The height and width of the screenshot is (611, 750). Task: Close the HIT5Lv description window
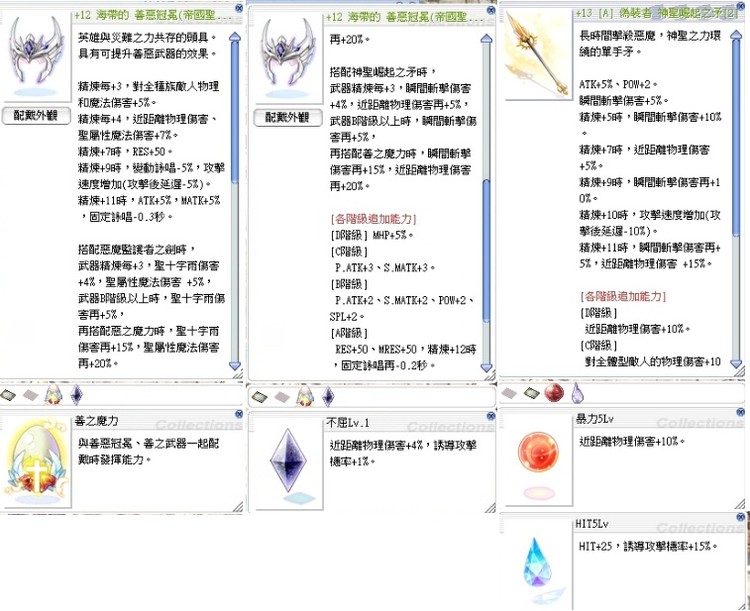point(742,517)
